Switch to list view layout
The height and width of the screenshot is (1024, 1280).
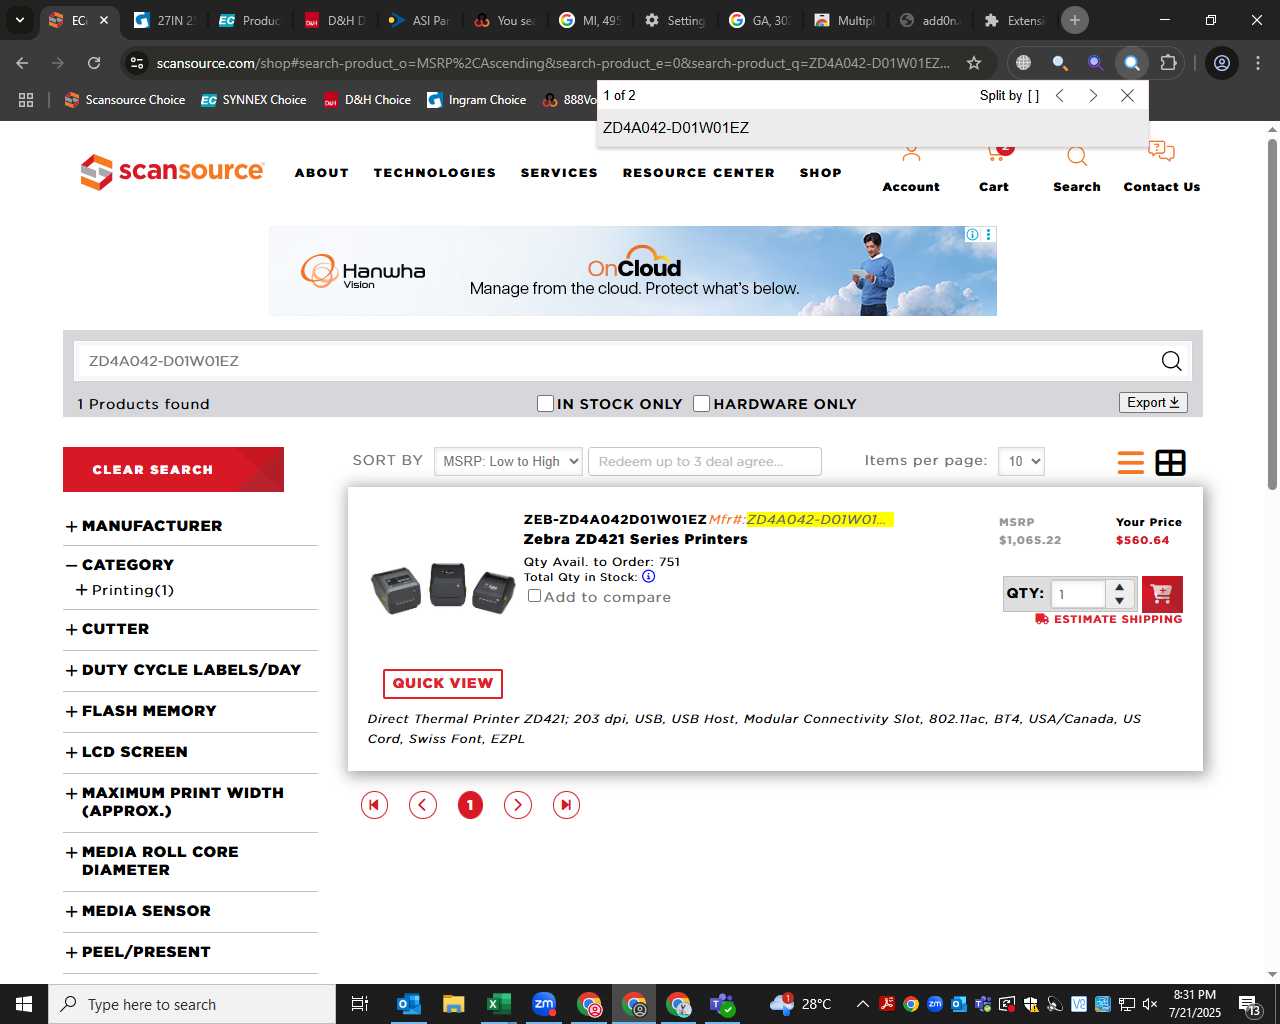pos(1131,462)
